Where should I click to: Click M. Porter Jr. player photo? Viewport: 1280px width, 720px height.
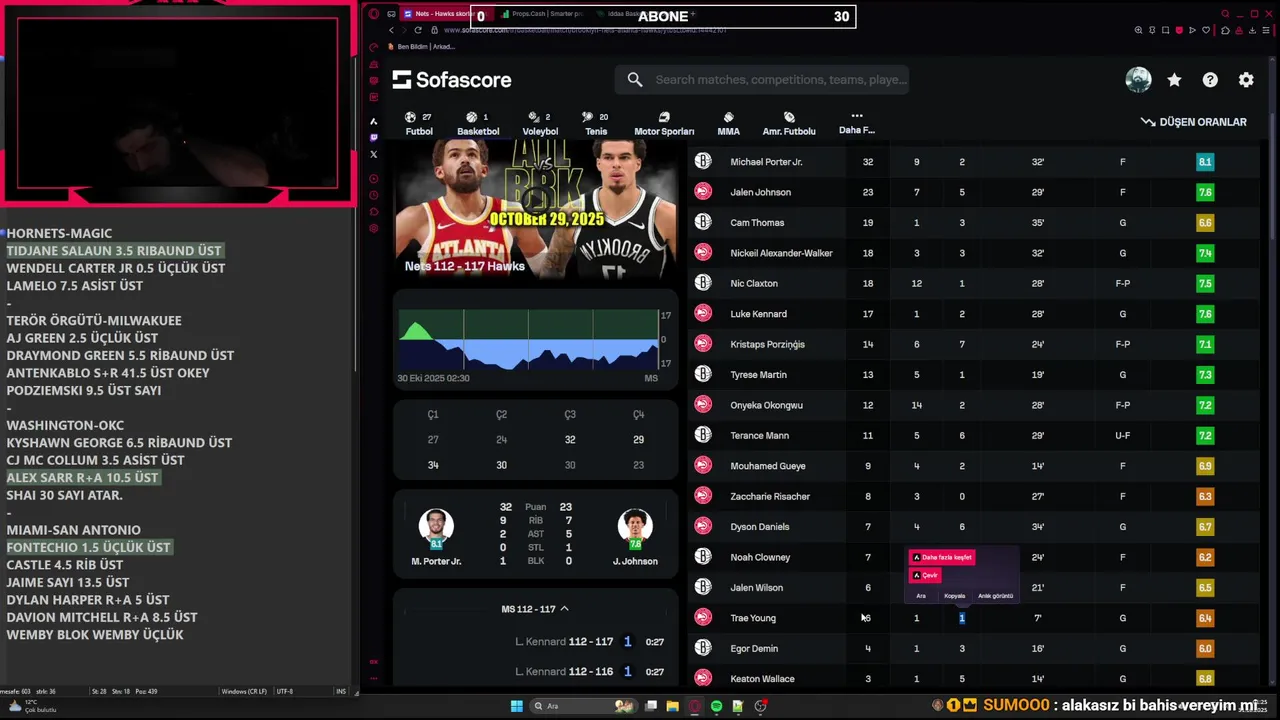pyautogui.click(x=436, y=525)
